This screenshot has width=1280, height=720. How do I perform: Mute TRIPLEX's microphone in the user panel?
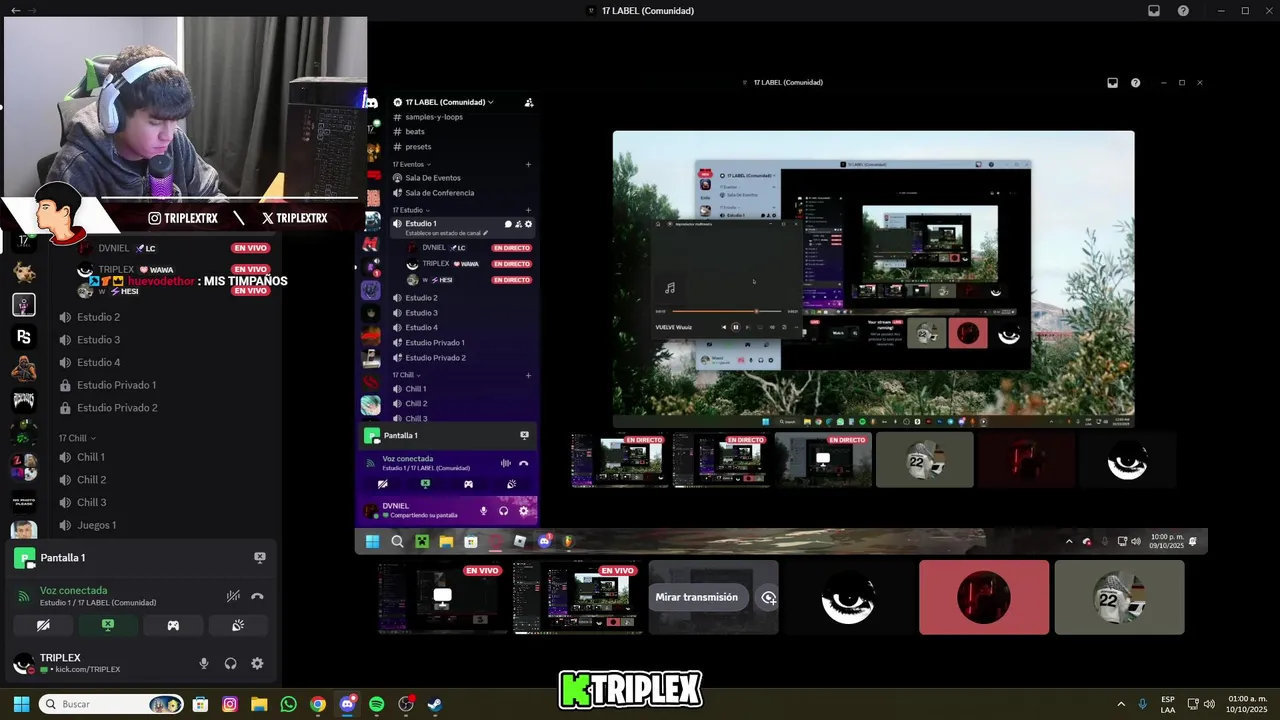click(x=204, y=663)
